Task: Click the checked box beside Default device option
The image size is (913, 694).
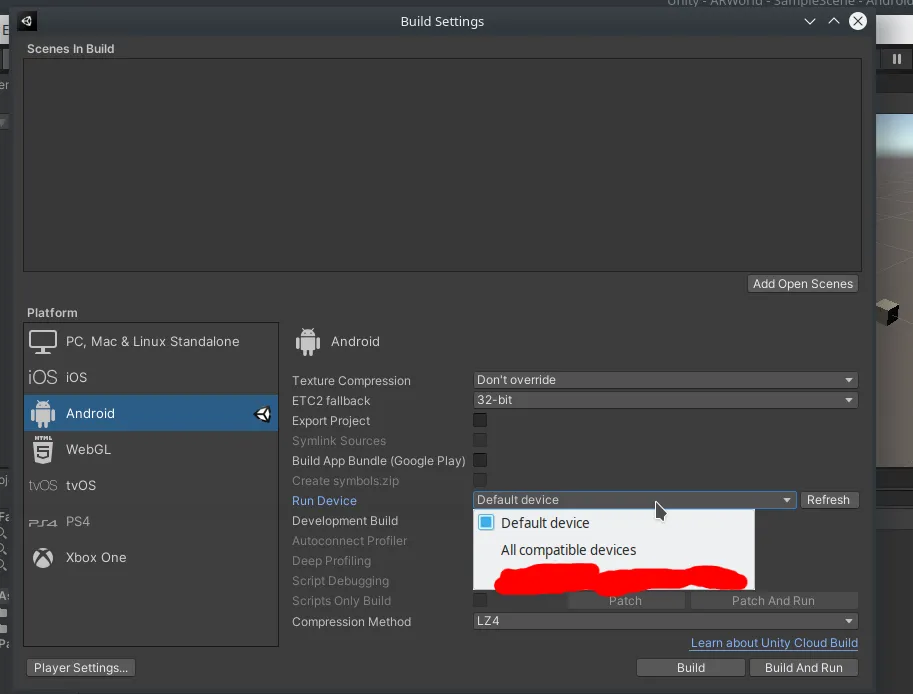Action: pos(486,522)
